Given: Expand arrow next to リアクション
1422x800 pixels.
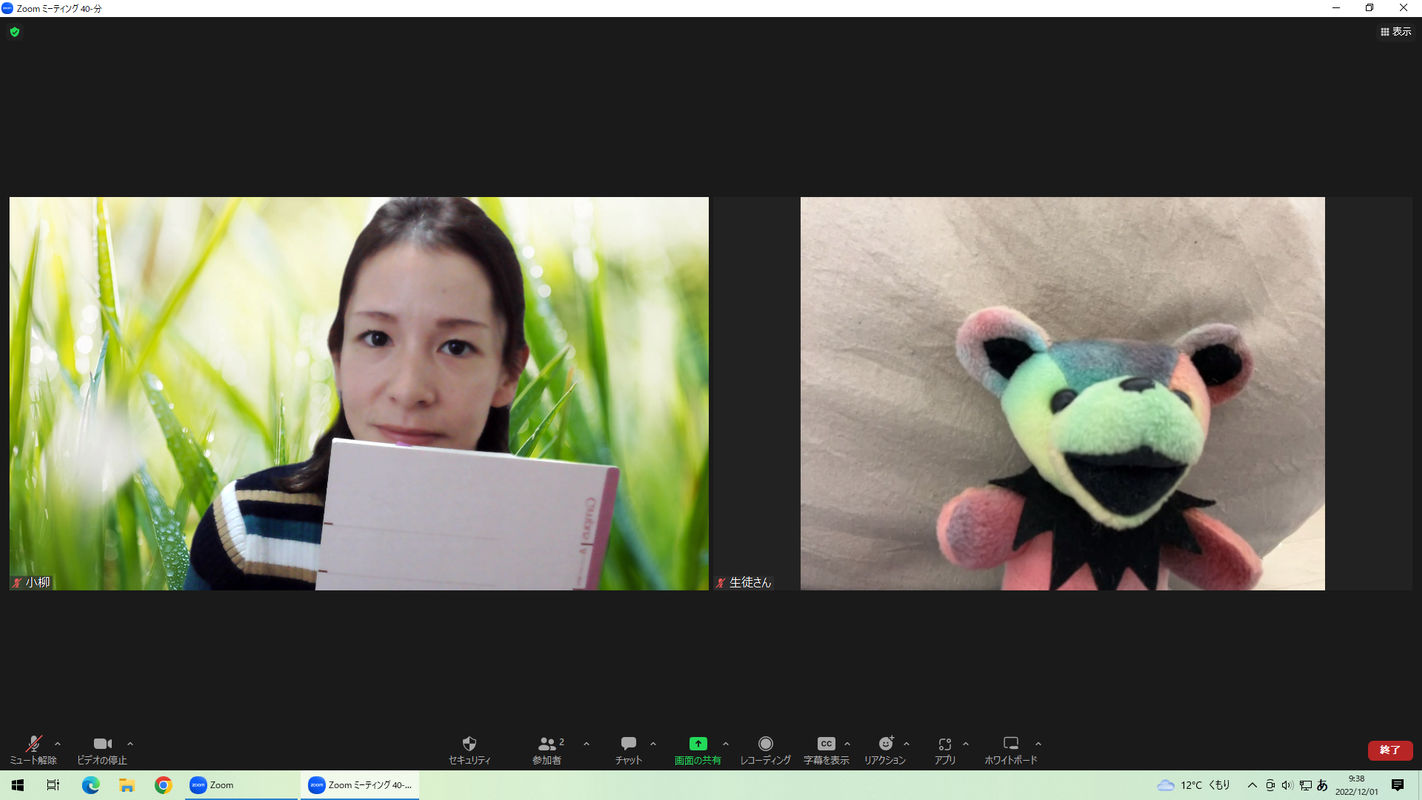Looking at the screenshot, I should click(x=906, y=744).
